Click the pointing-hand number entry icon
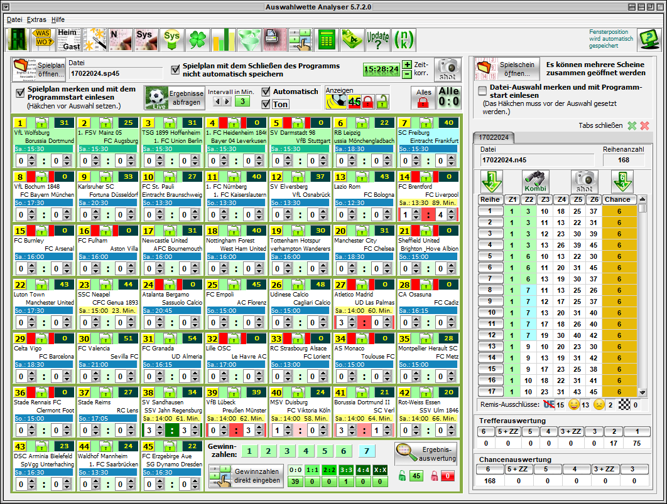667x504 pixels. coord(300,40)
